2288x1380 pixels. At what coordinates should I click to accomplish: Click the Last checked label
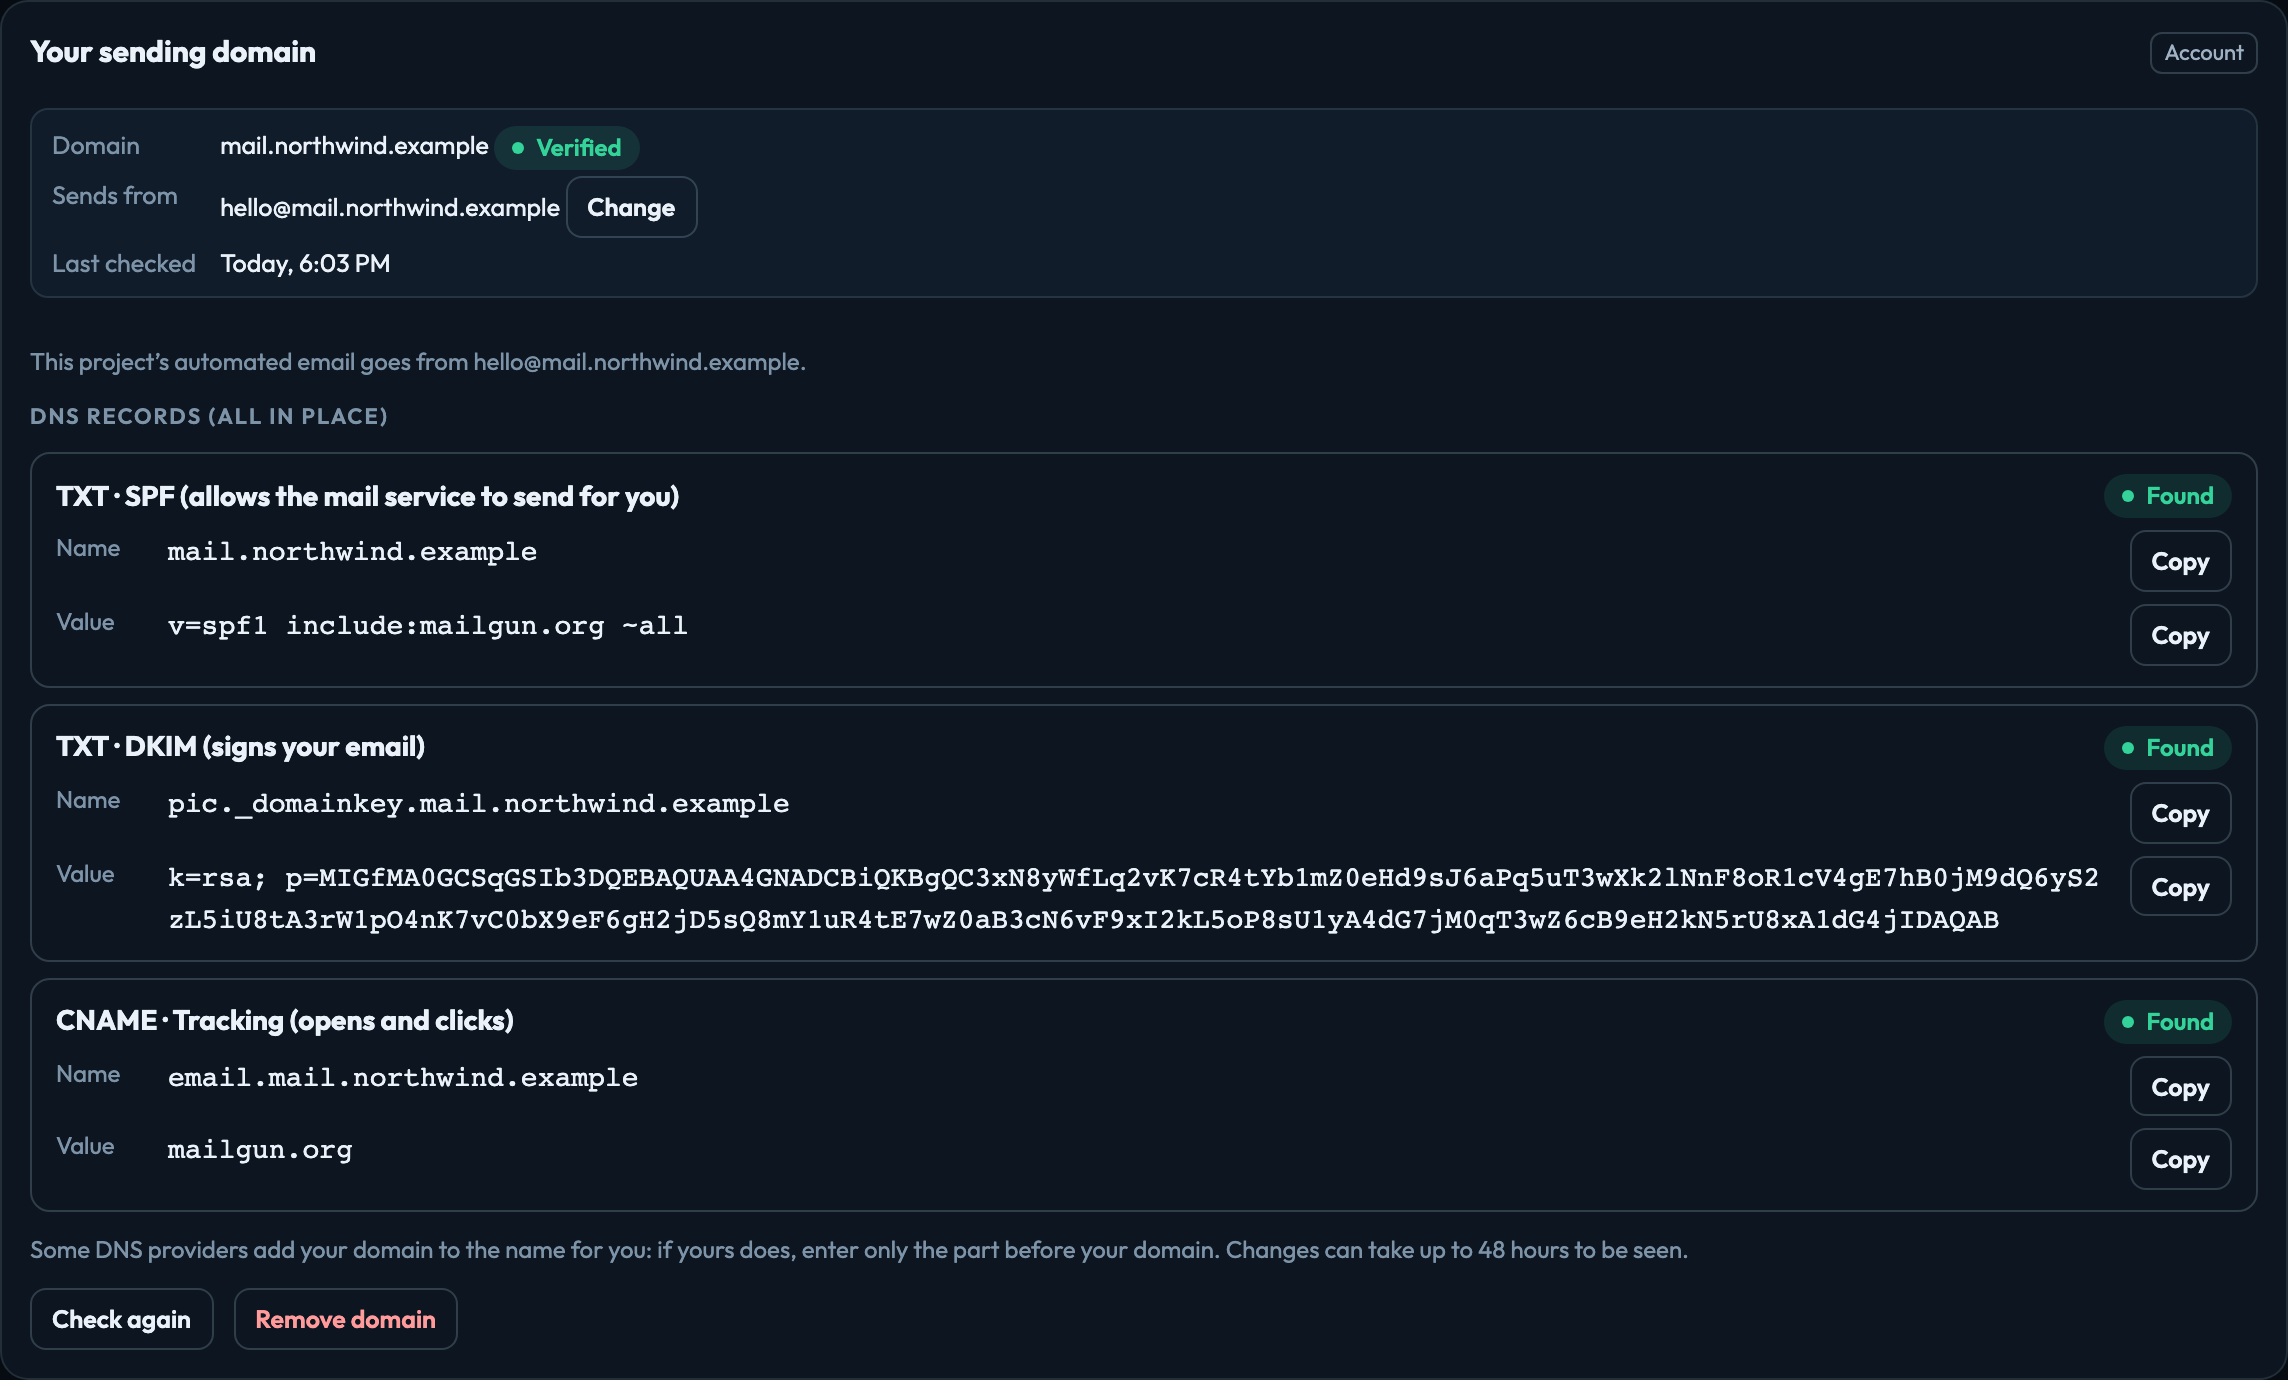pos(124,264)
